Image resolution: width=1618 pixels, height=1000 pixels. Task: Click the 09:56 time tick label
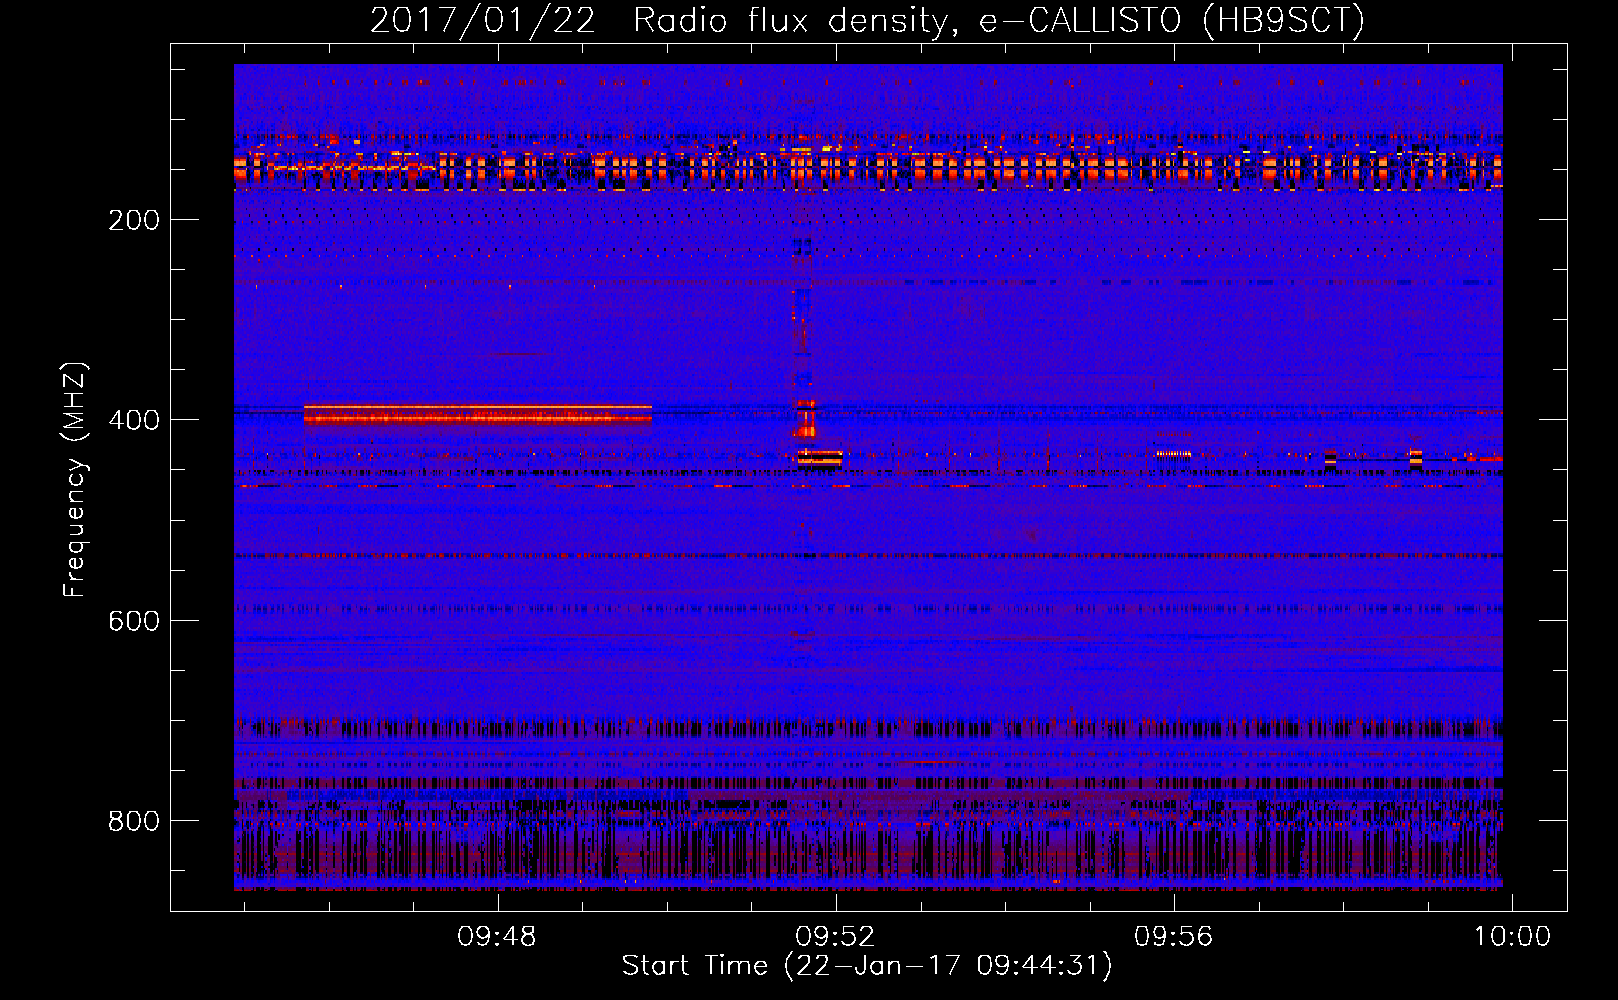pyautogui.click(x=1173, y=936)
